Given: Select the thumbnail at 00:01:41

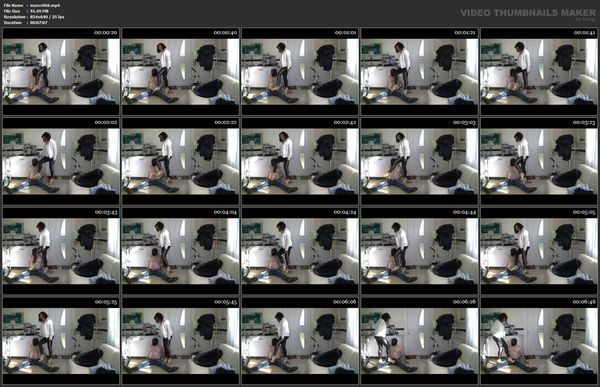Looking at the screenshot, I should 539,71.
